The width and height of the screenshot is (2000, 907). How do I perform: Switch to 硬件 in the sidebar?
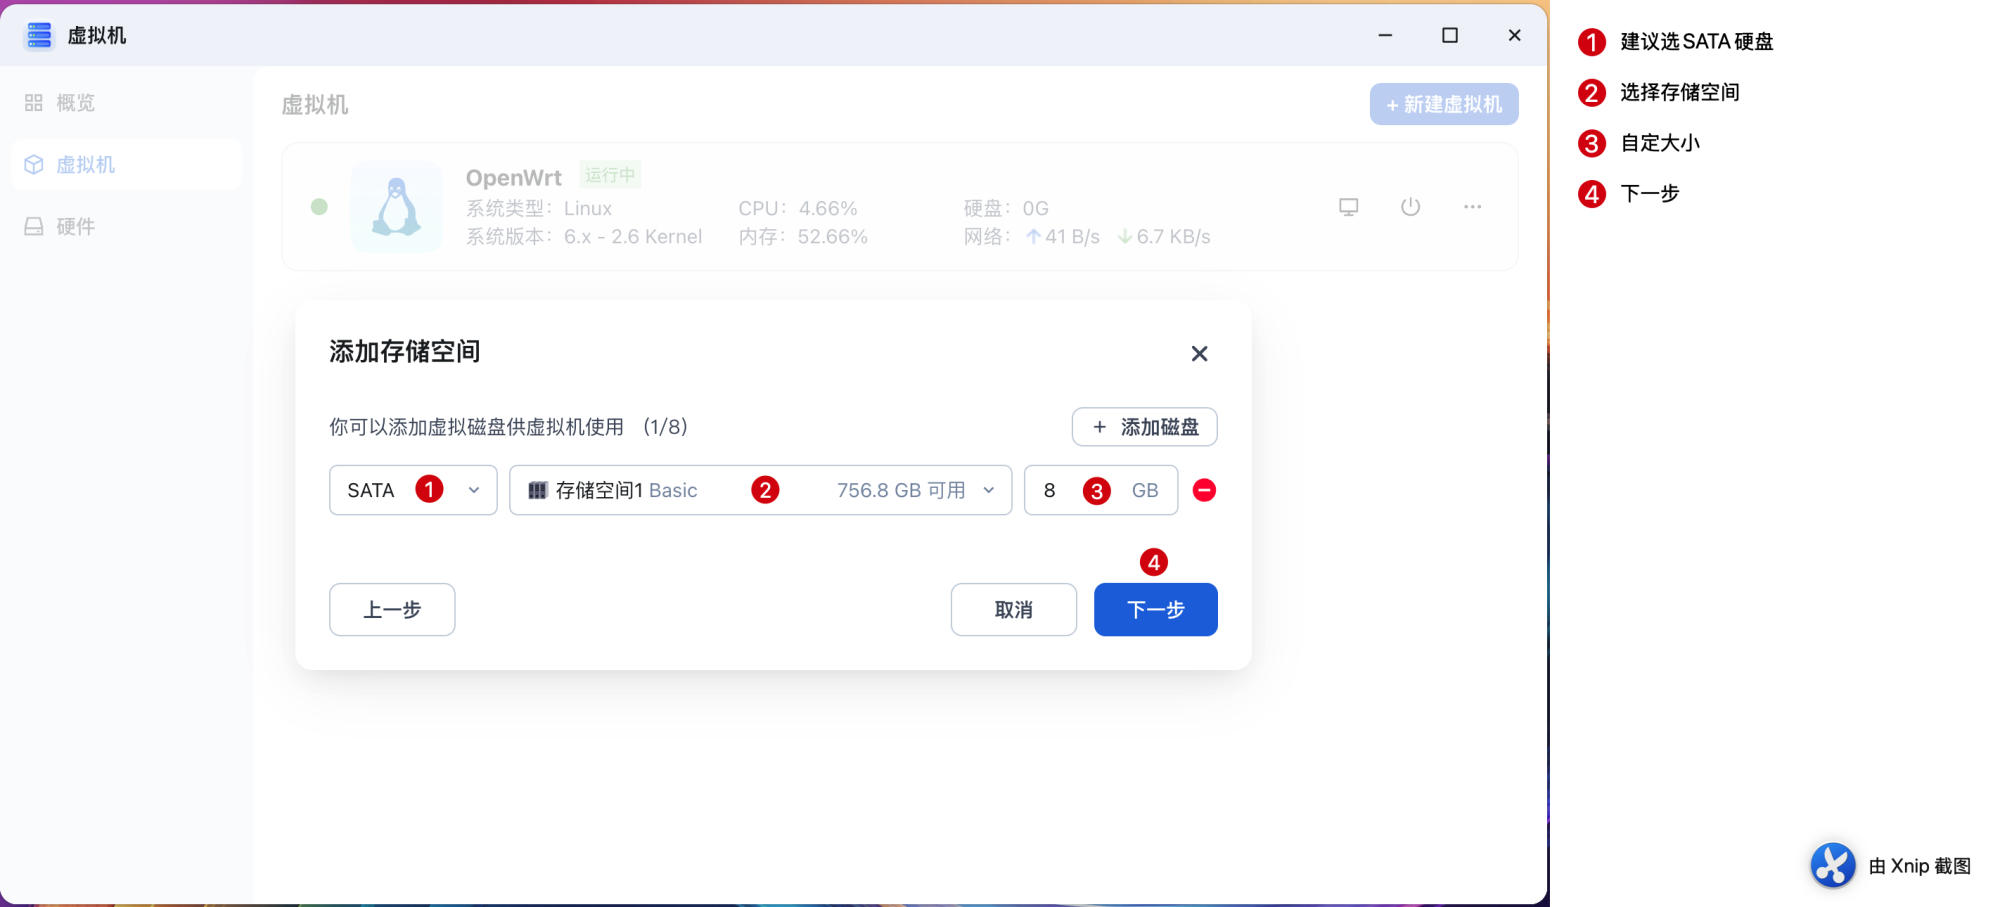[75, 227]
